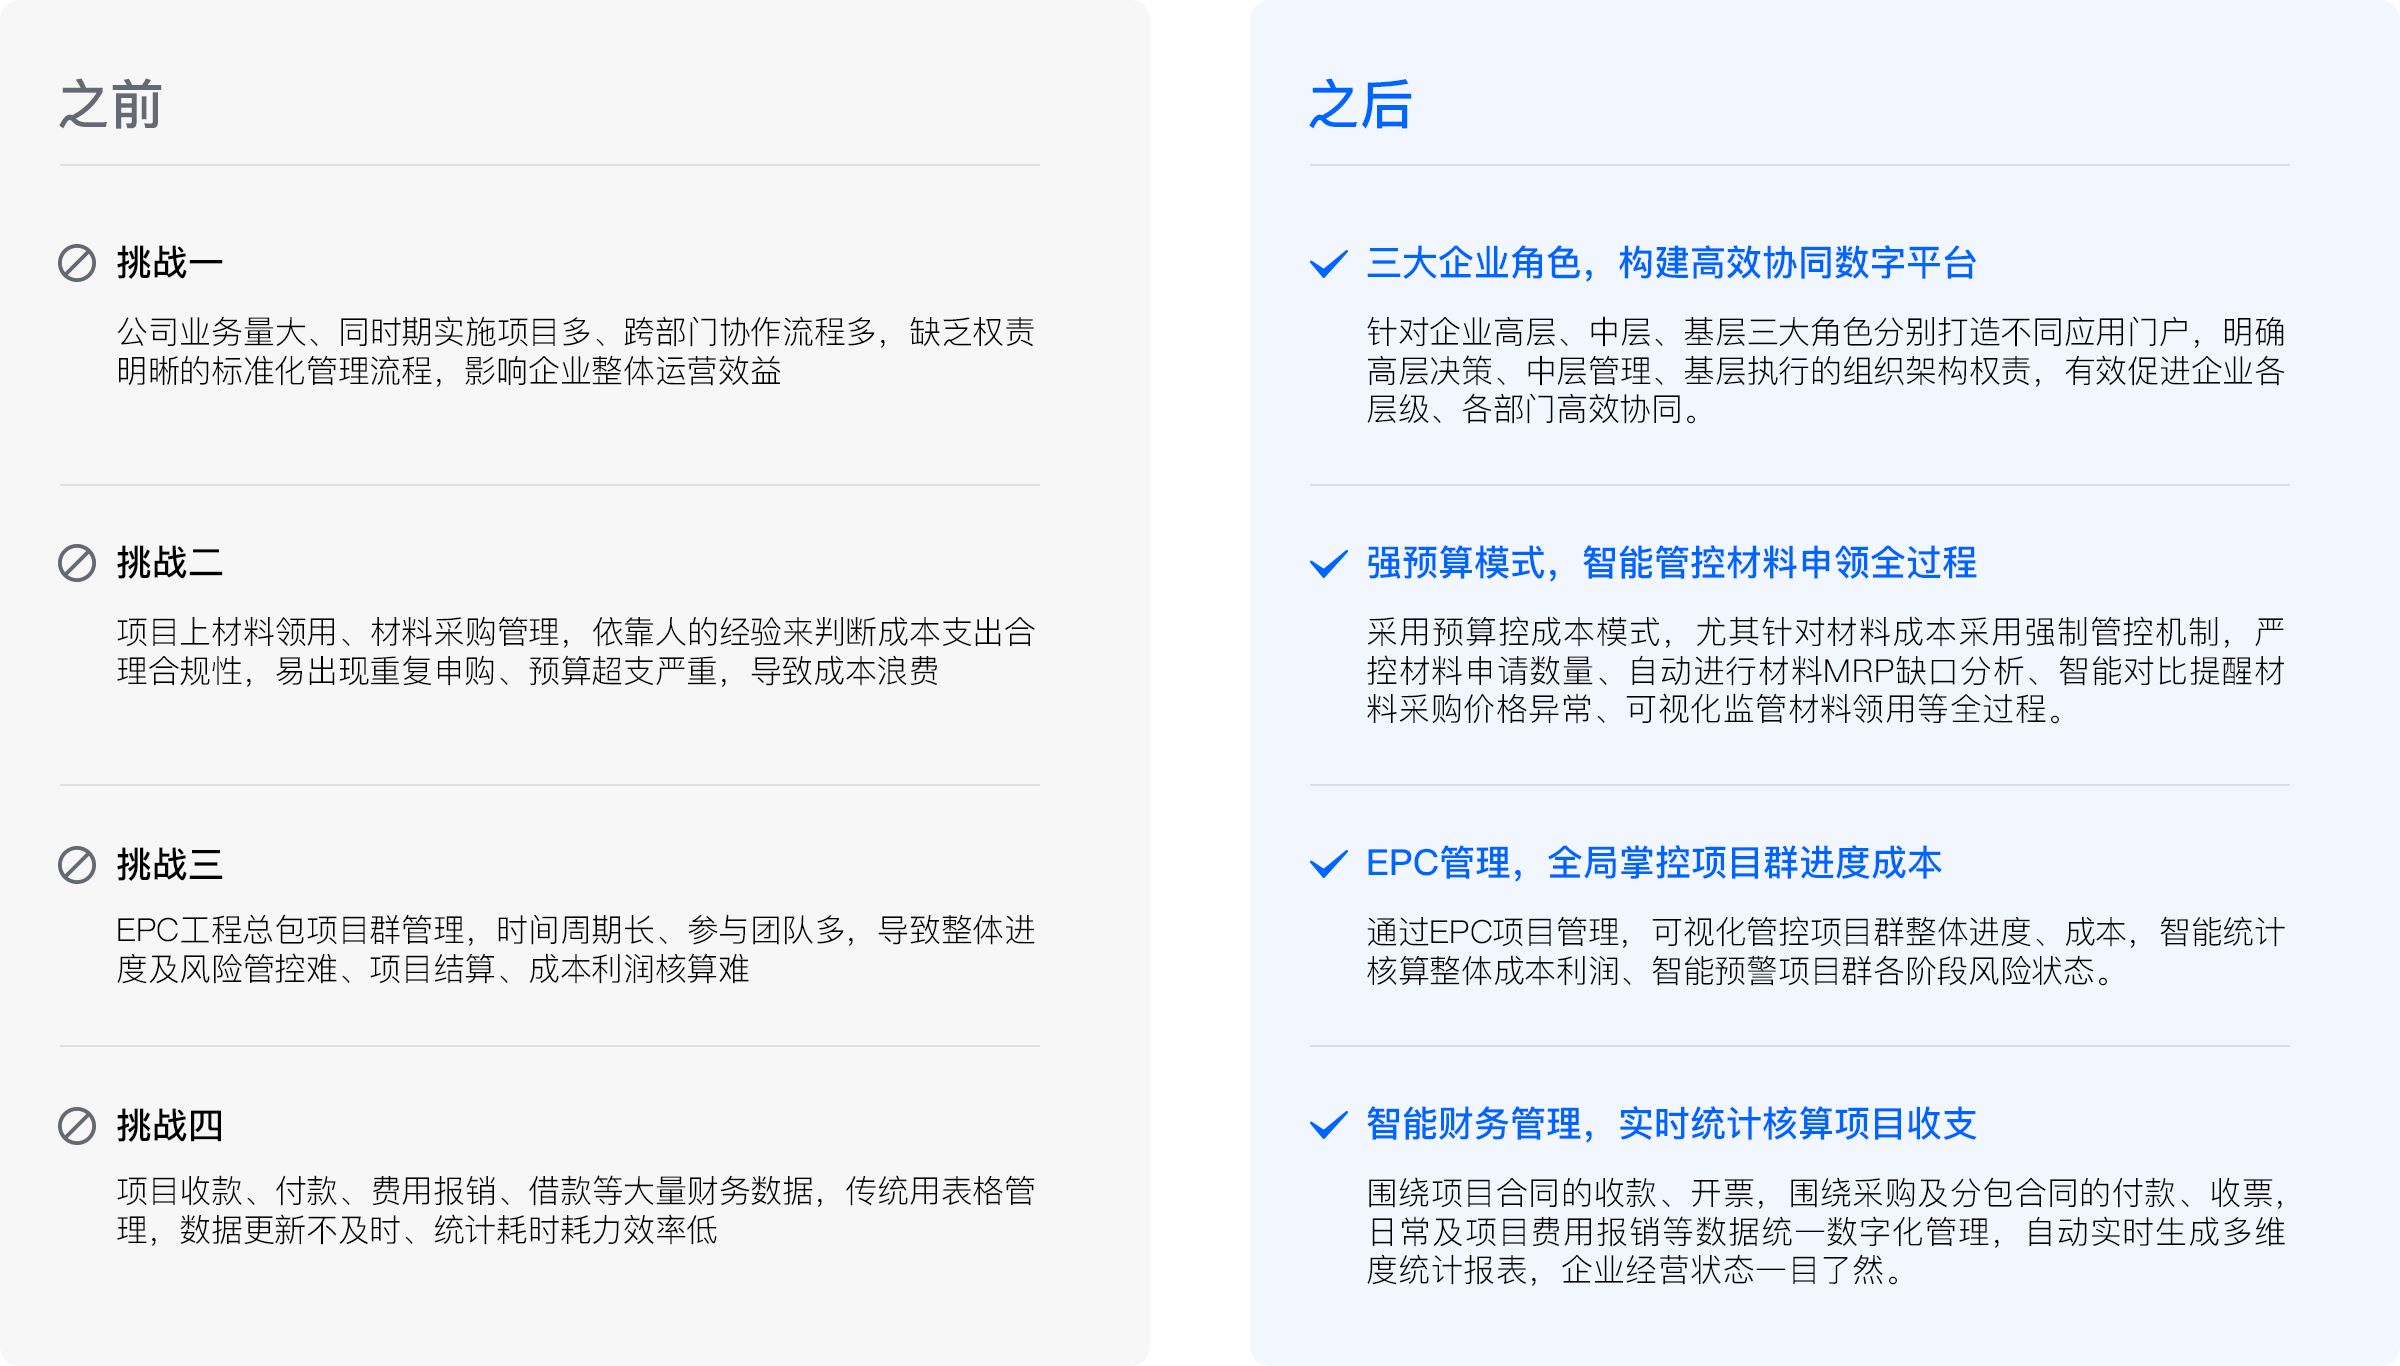Click the 挑战四 title text

169,1126
